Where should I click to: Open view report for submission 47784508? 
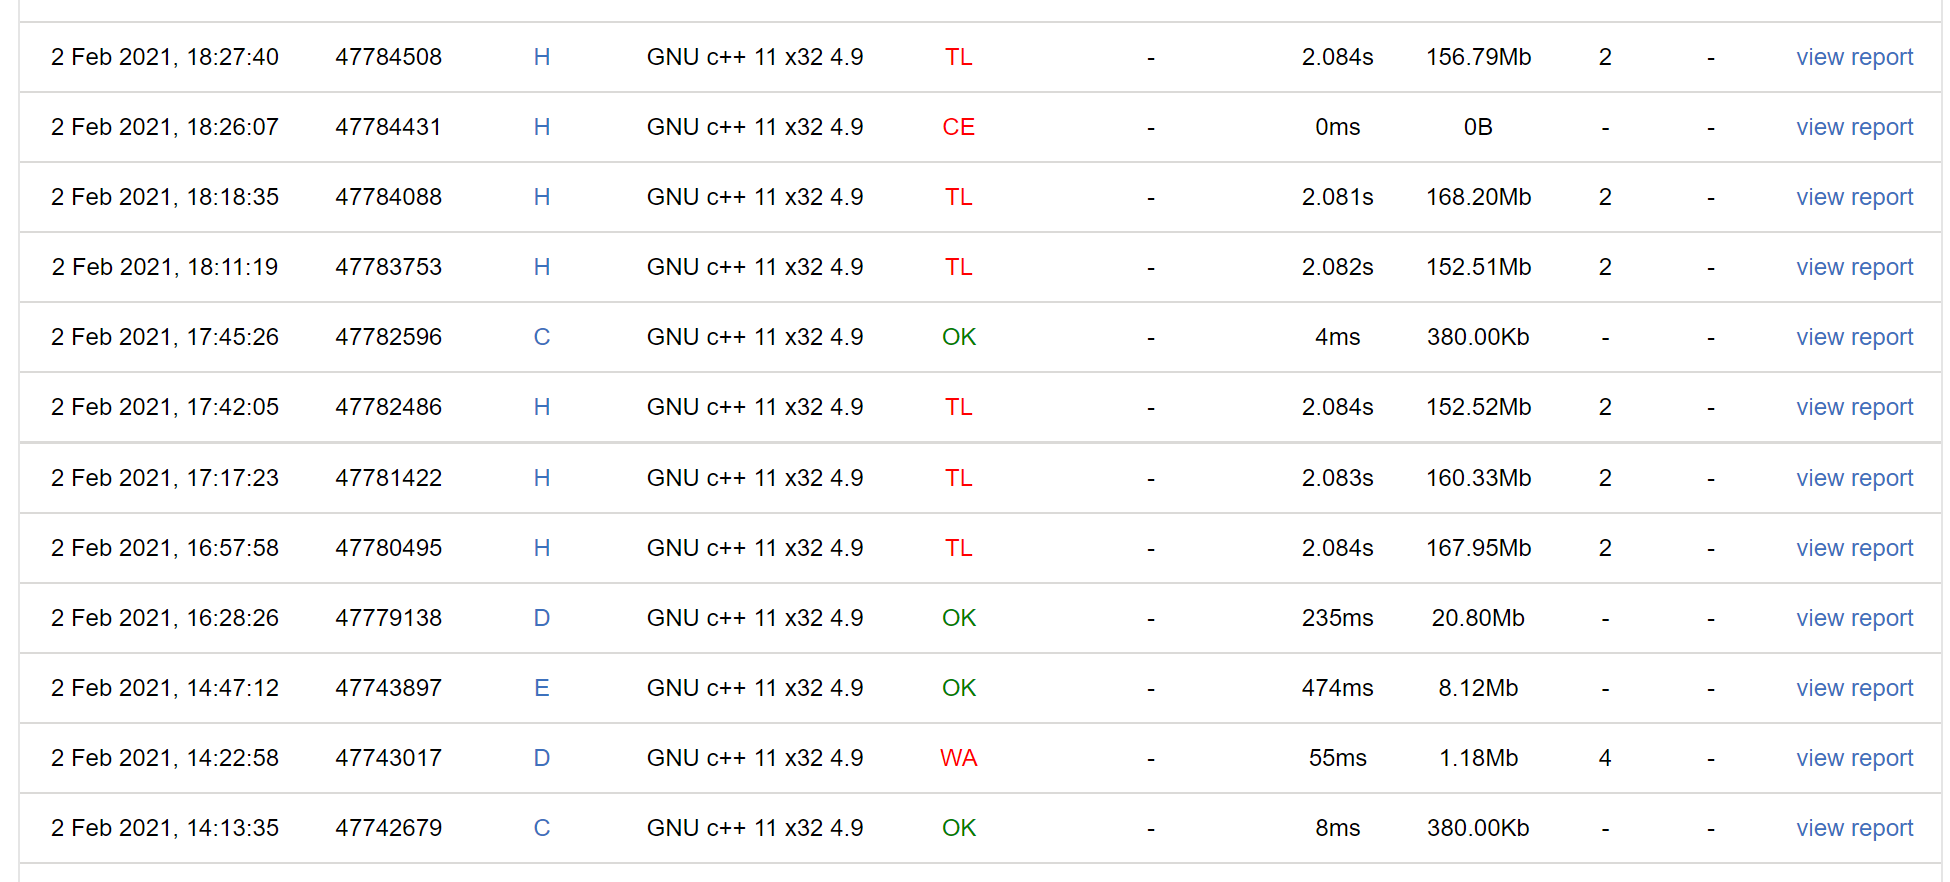click(x=1854, y=57)
